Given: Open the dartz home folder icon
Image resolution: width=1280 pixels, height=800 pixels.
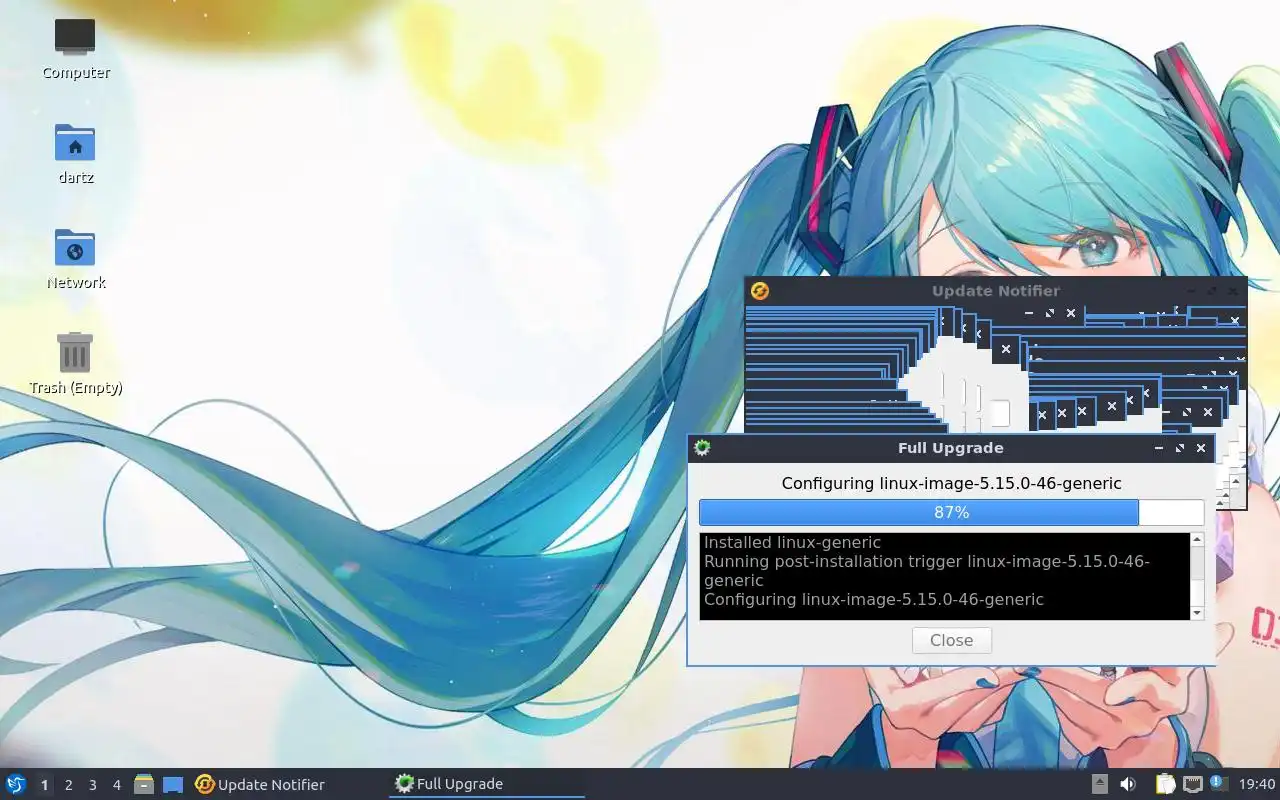Looking at the screenshot, I should [x=75, y=153].
